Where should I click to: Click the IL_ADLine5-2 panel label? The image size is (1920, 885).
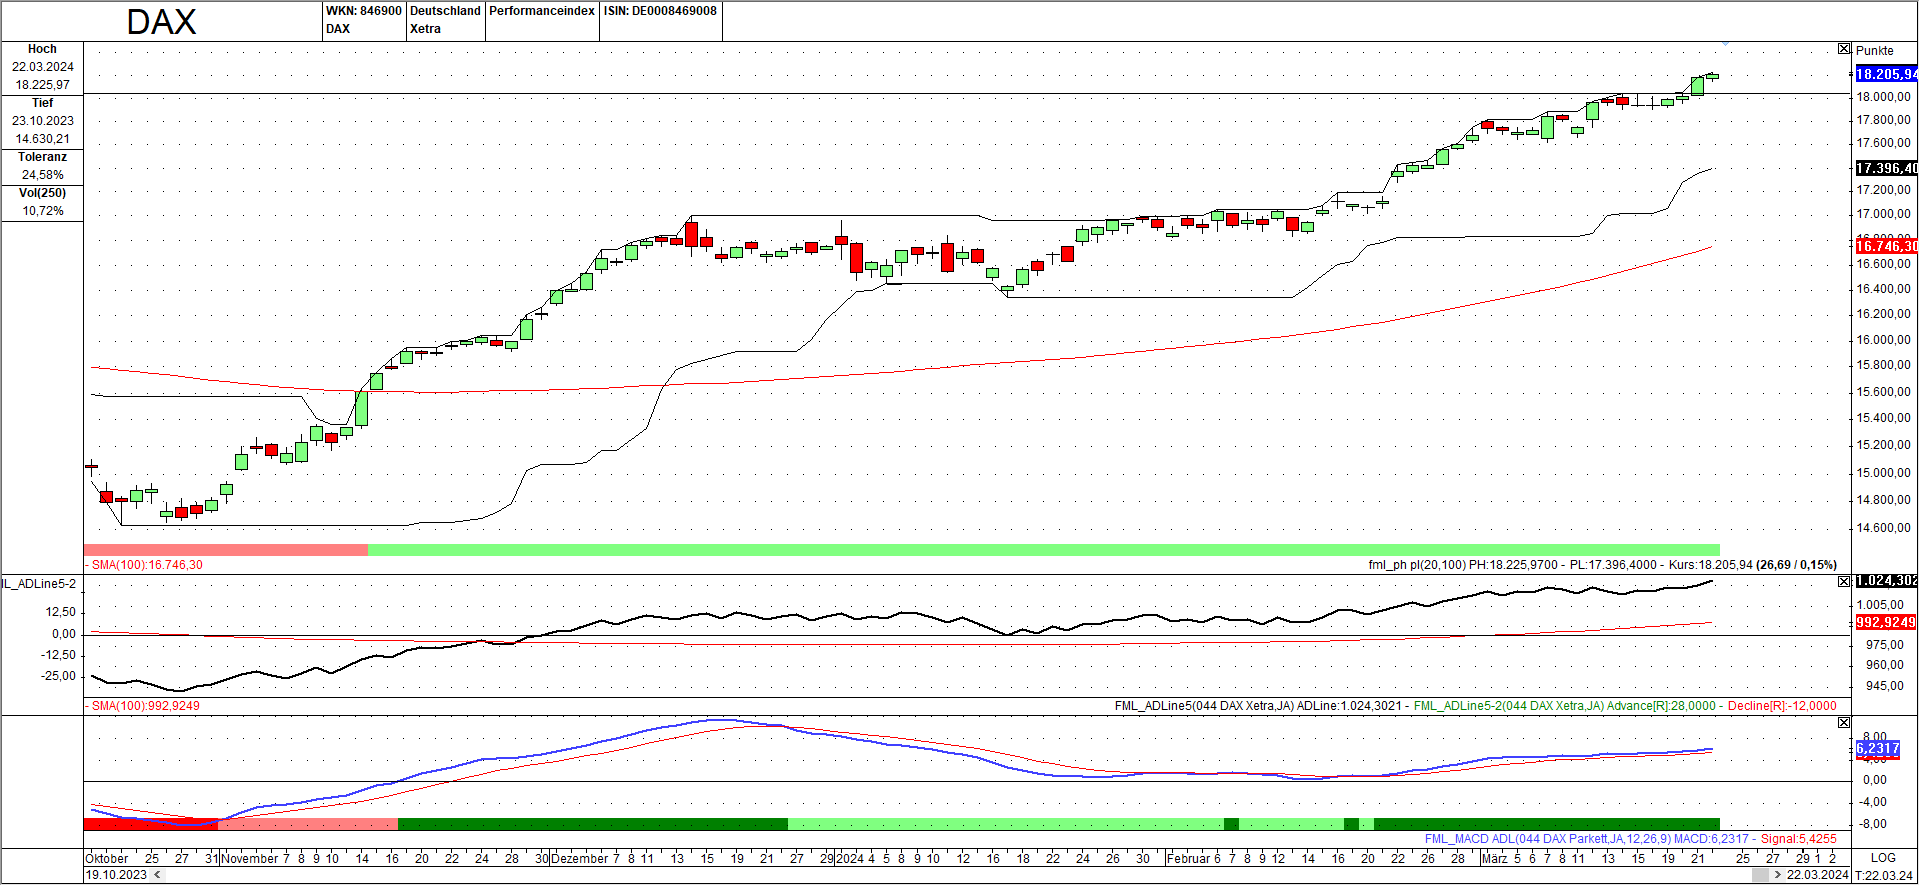39,583
